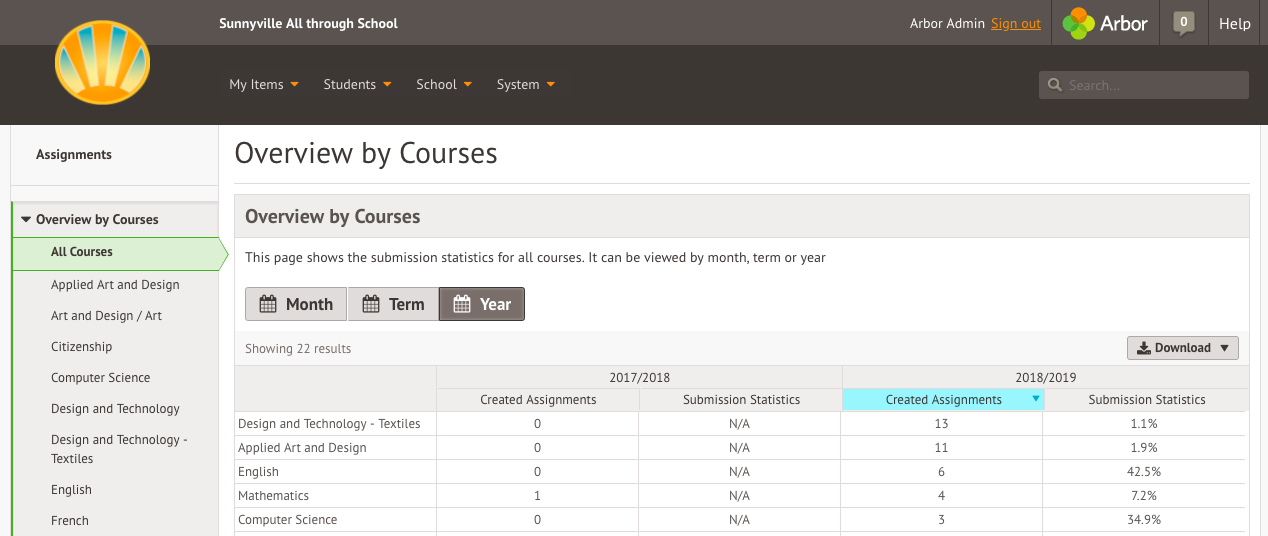This screenshot has height=536, width=1268.
Task: Click the calendar icon on Term
Action: [x=371, y=305]
